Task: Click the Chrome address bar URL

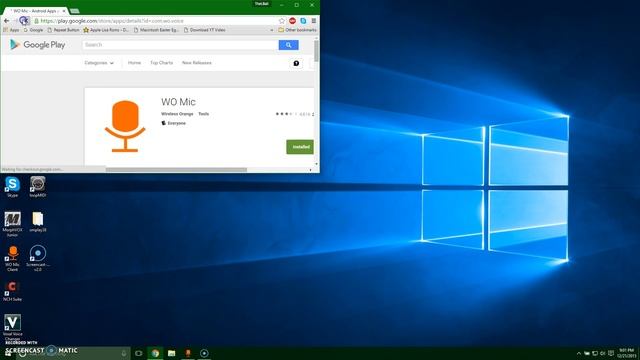Action: pos(112,21)
